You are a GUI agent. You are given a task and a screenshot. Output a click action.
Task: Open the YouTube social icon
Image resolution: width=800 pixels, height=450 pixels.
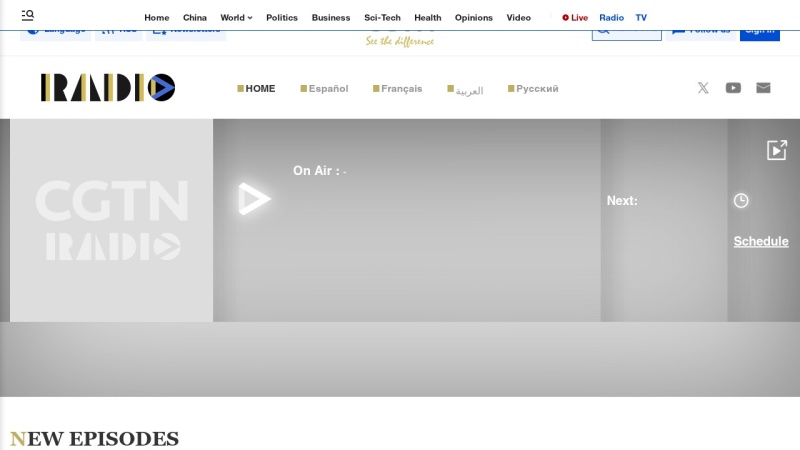(x=733, y=88)
